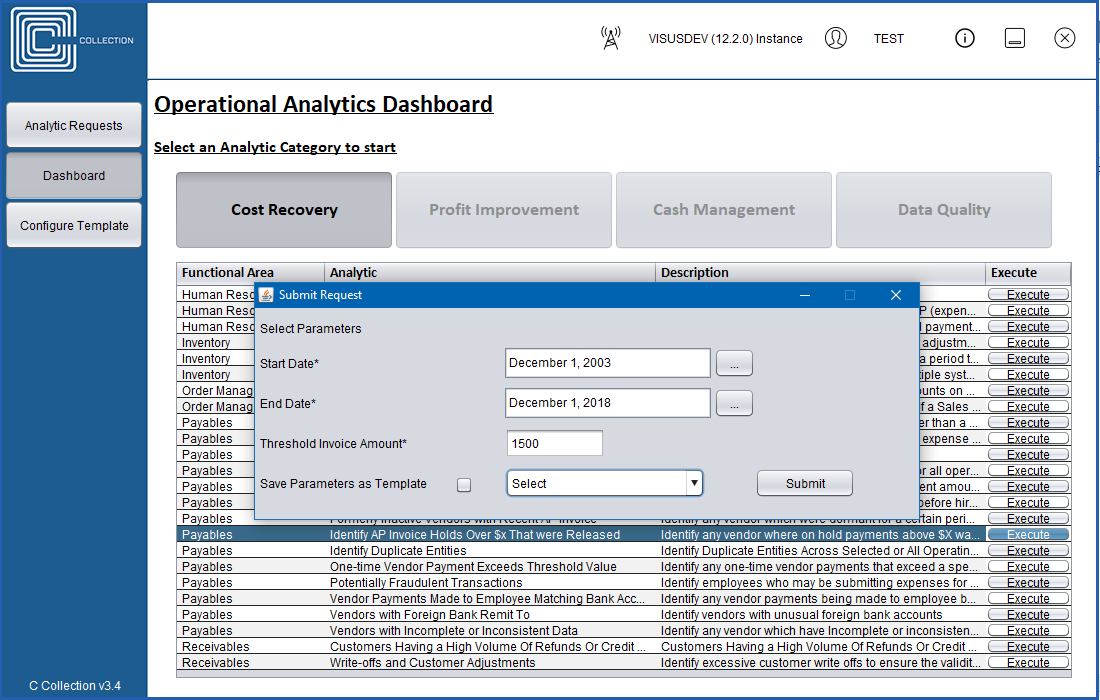Minimize the Submit Request dialog
Image resolution: width=1100 pixels, height=700 pixels.
(x=805, y=295)
